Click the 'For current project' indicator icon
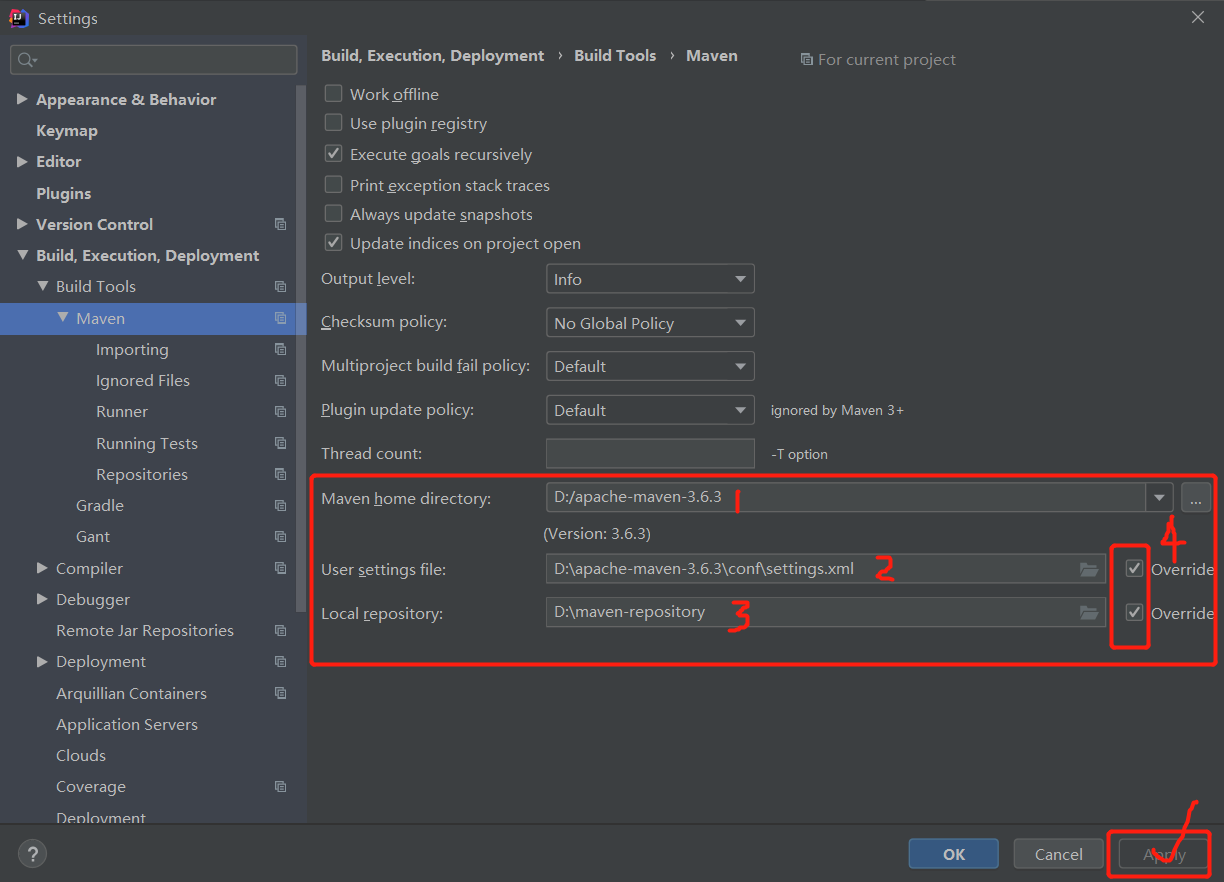Viewport: 1224px width, 882px height. tap(807, 59)
